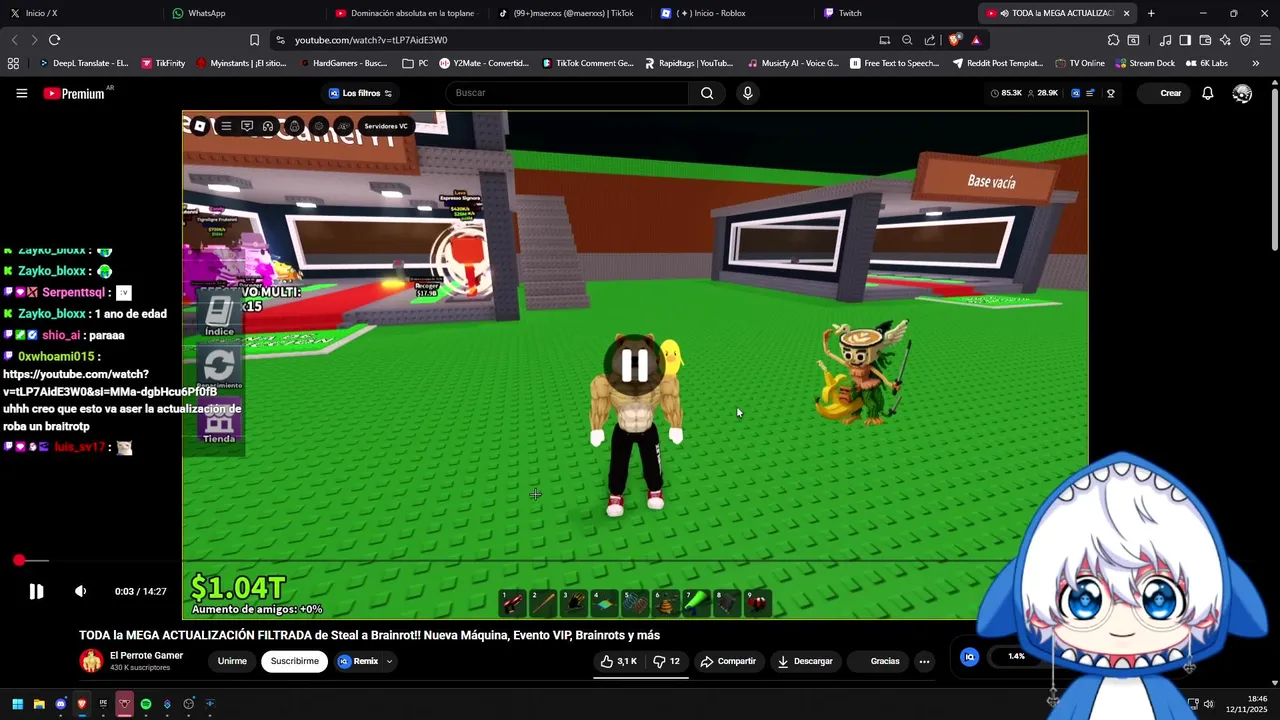Open the YouTube guide hamburger menu

(21, 93)
